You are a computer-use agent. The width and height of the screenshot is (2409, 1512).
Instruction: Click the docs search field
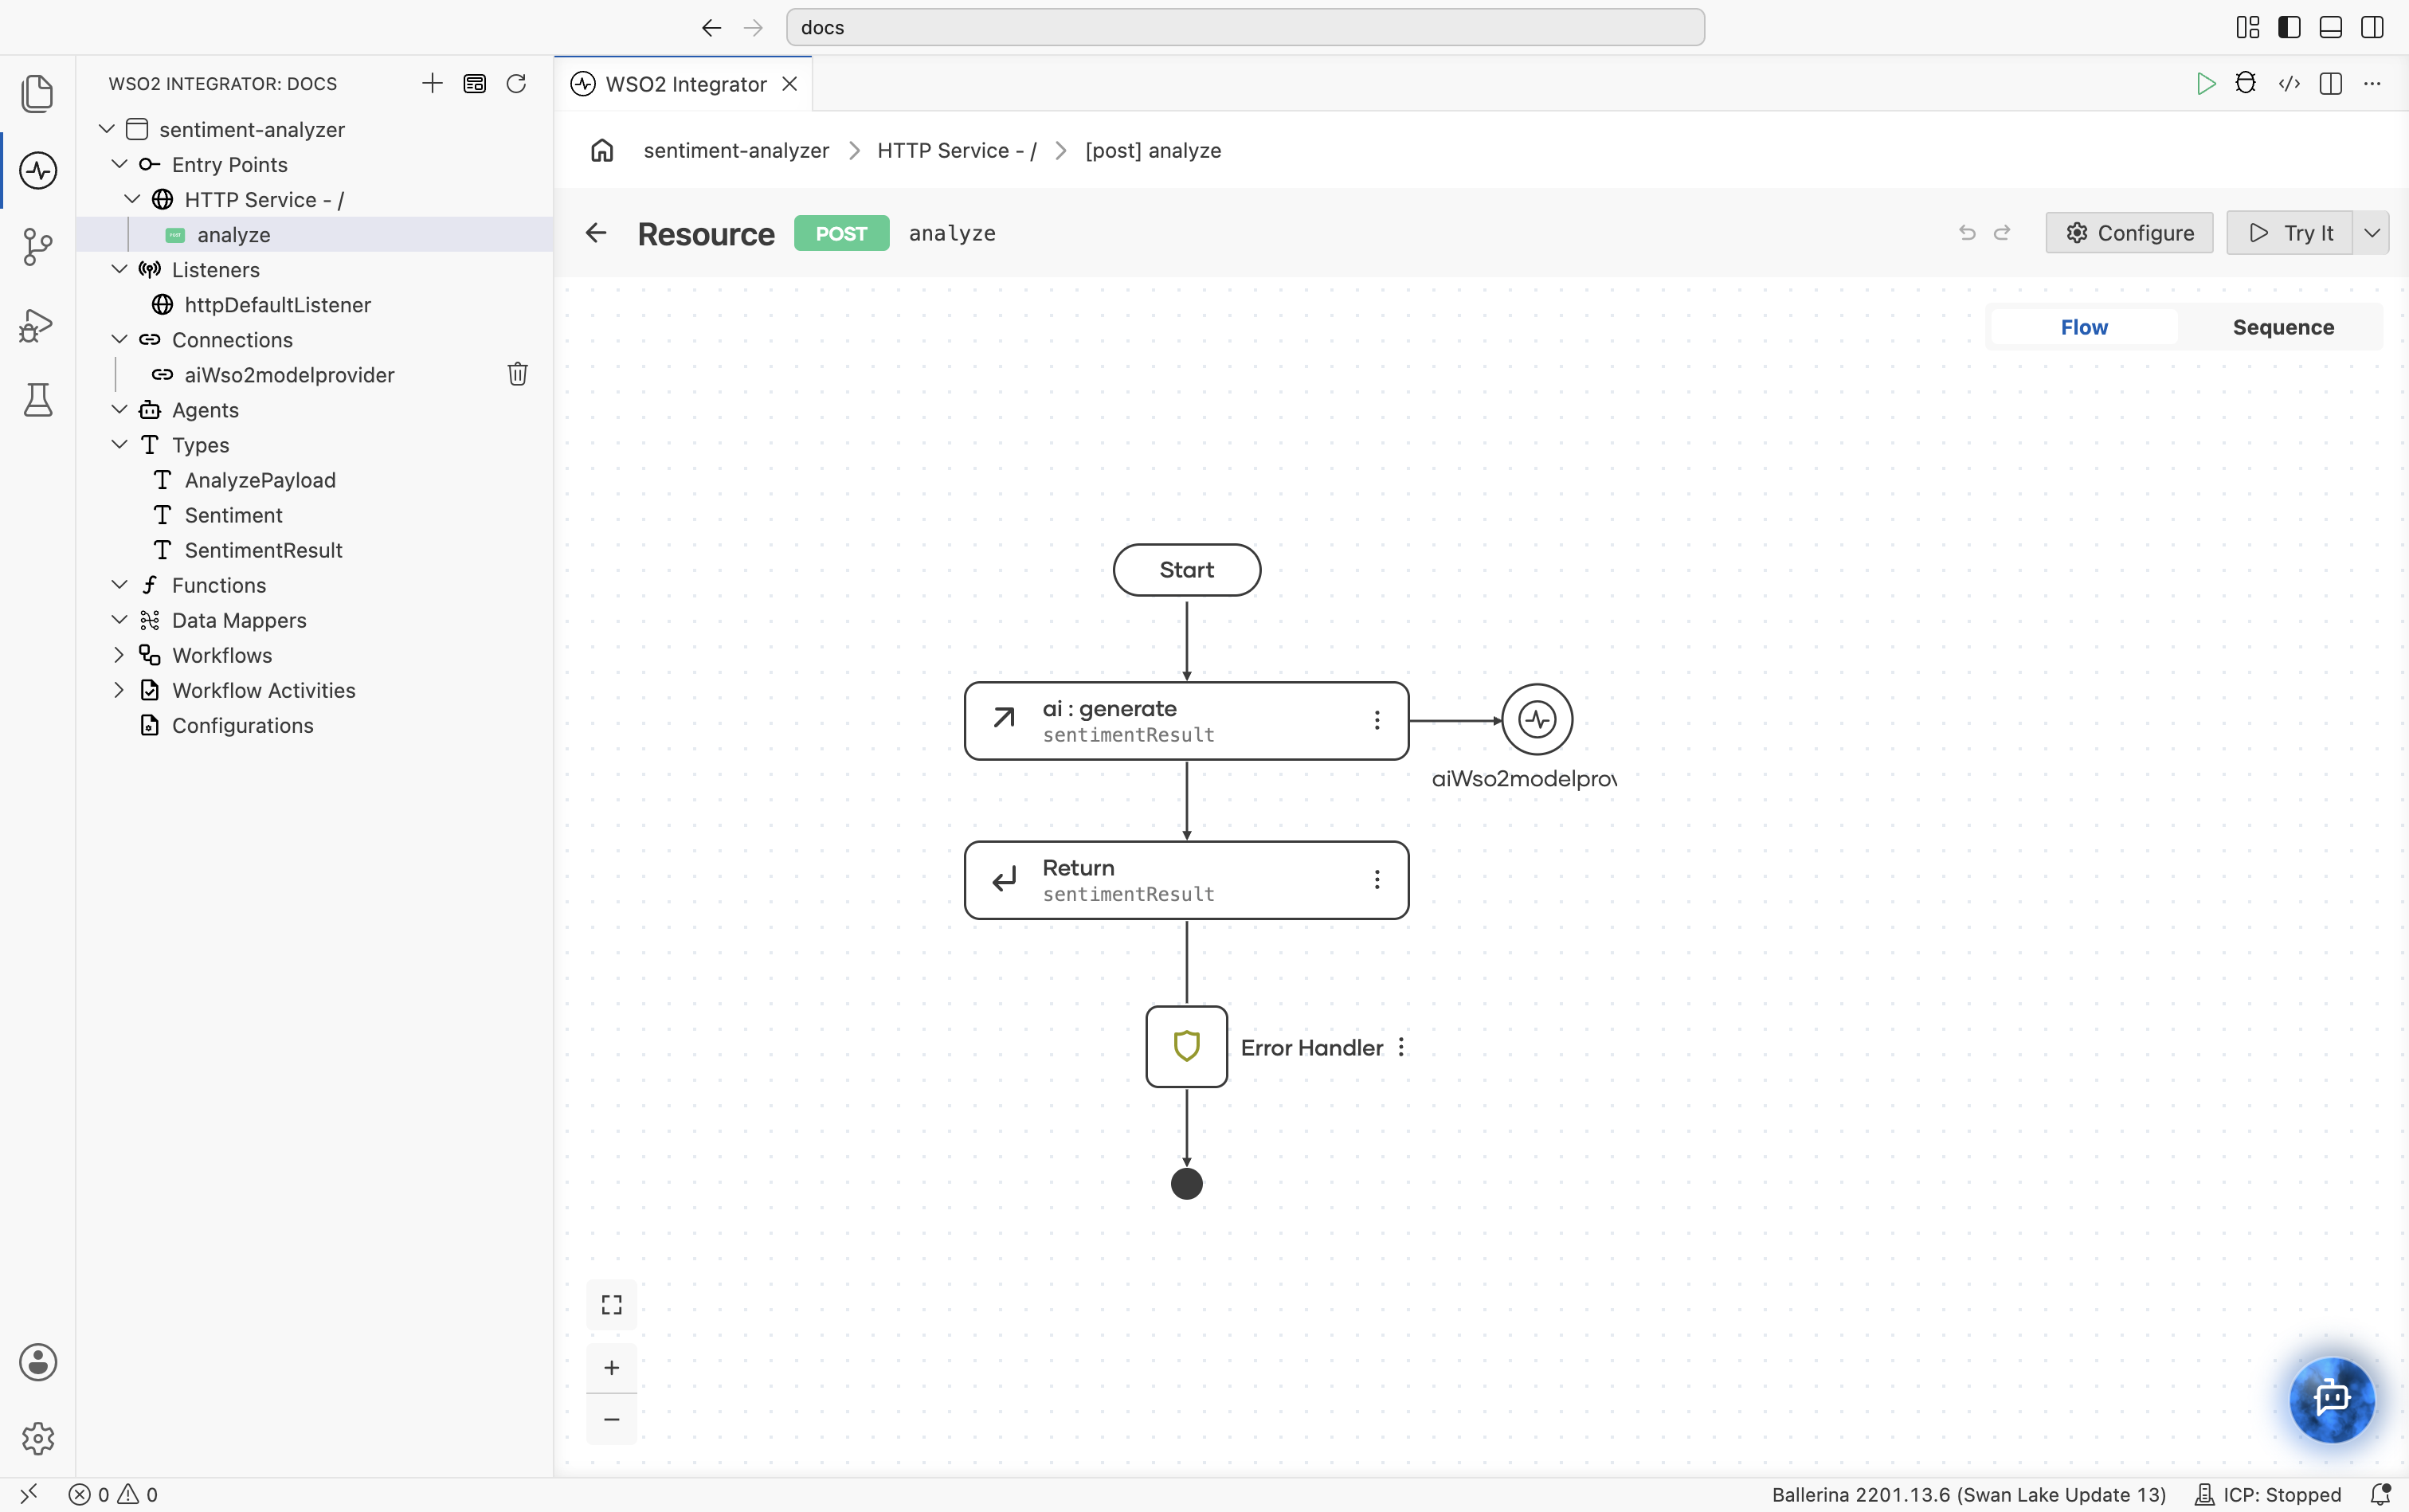1245,27
